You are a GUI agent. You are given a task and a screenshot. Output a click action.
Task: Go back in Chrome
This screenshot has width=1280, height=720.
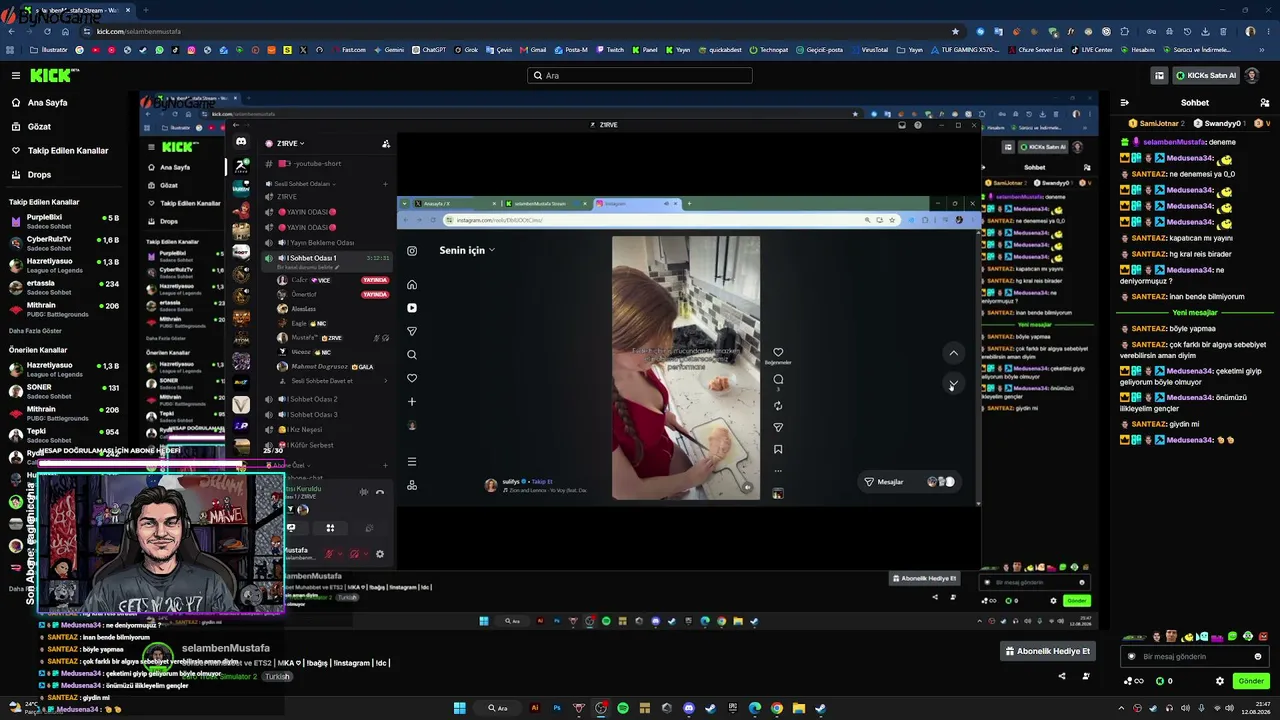(x=10, y=31)
